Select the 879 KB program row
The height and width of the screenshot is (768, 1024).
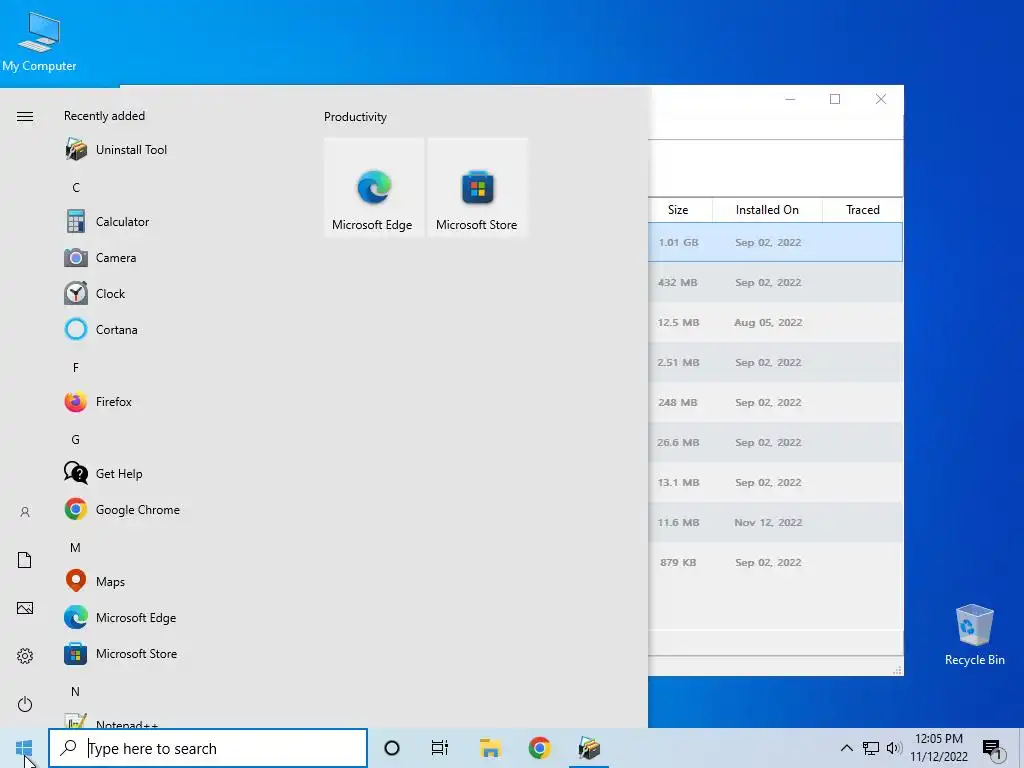pyautogui.click(x=776, y=562)
